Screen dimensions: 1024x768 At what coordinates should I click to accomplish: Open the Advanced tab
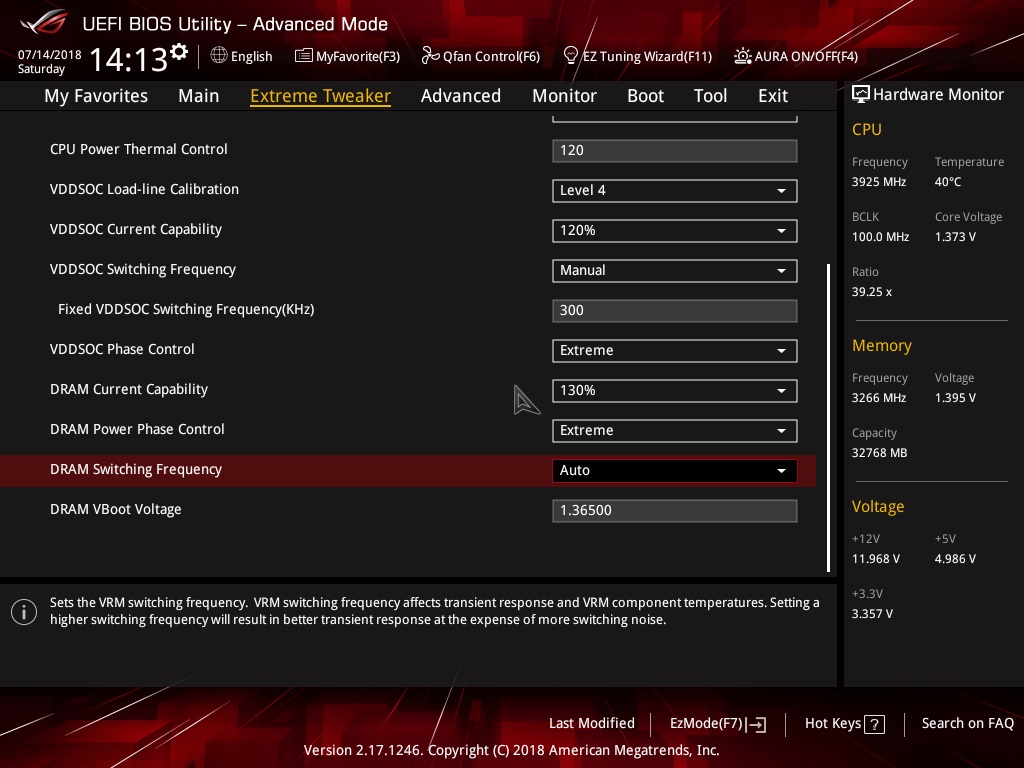(x=461, y=96)
